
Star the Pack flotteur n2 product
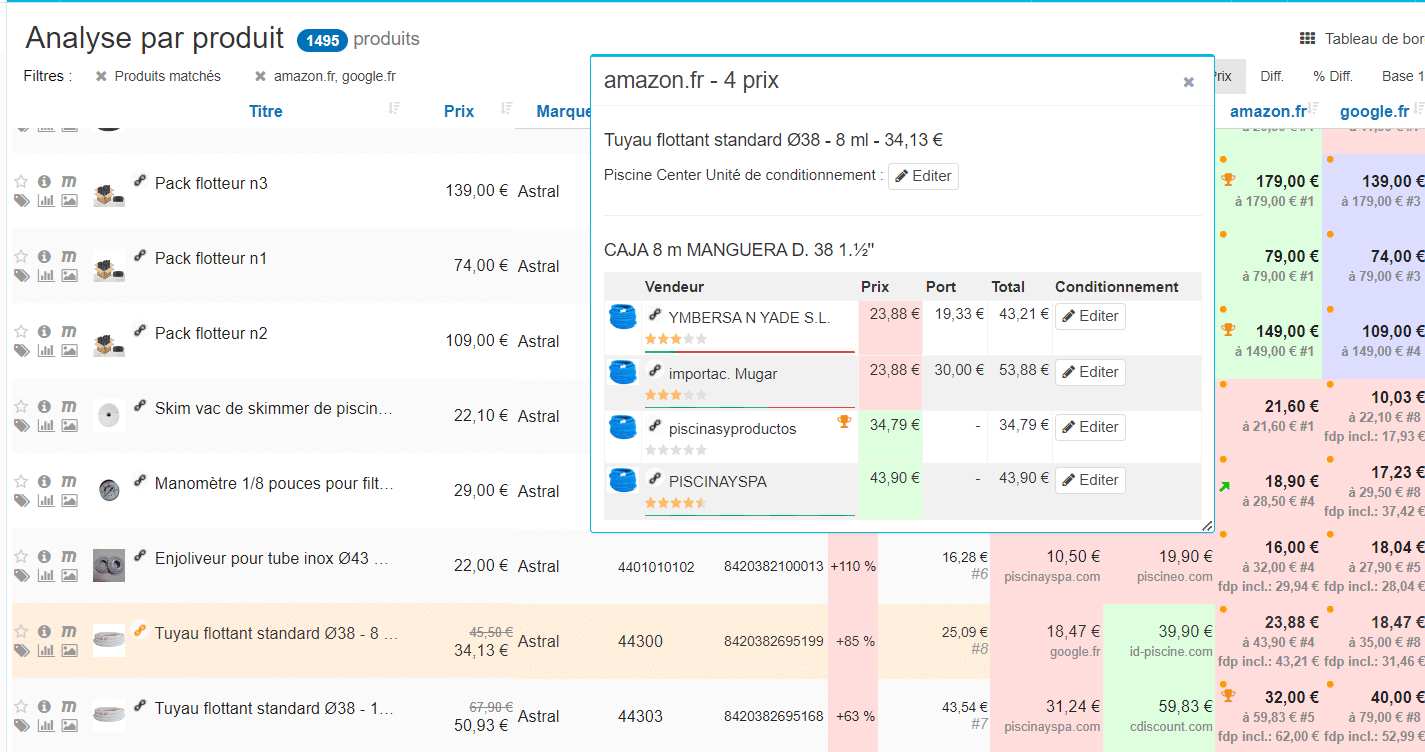pyautogui.click(x=21, y=331)
